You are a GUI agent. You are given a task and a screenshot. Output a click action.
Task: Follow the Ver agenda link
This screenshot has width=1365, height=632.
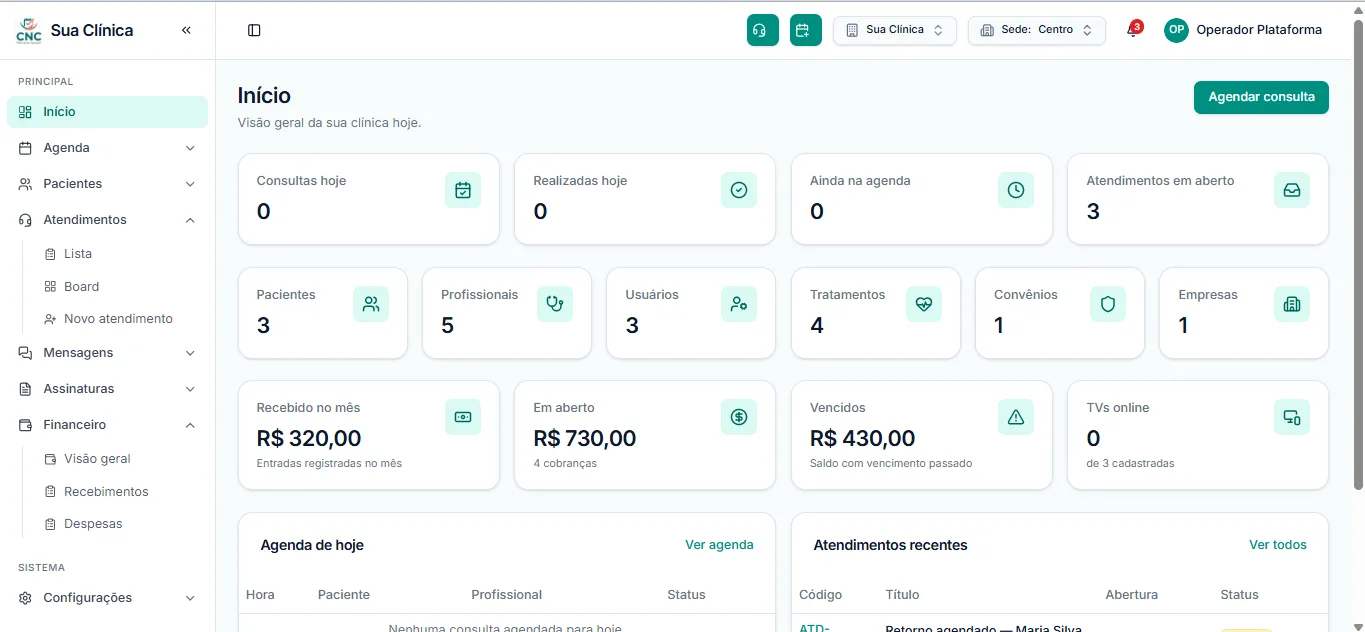click(719, 545)
